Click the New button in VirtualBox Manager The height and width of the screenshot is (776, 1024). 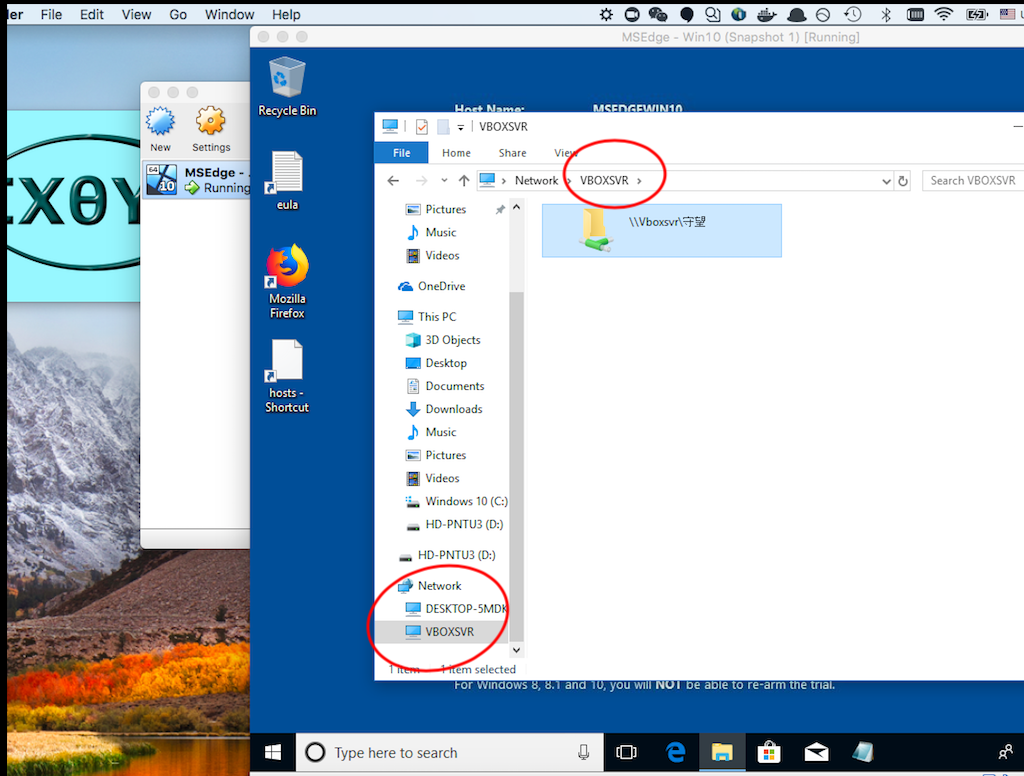160,129
